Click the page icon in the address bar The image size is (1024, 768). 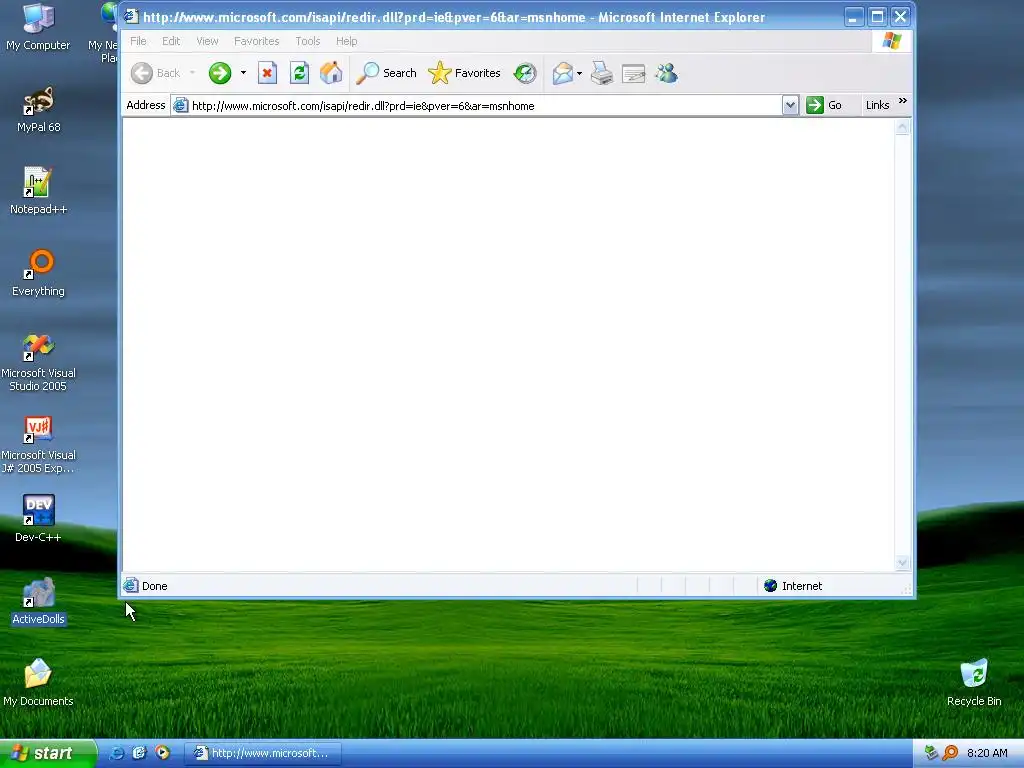[181, 105]
